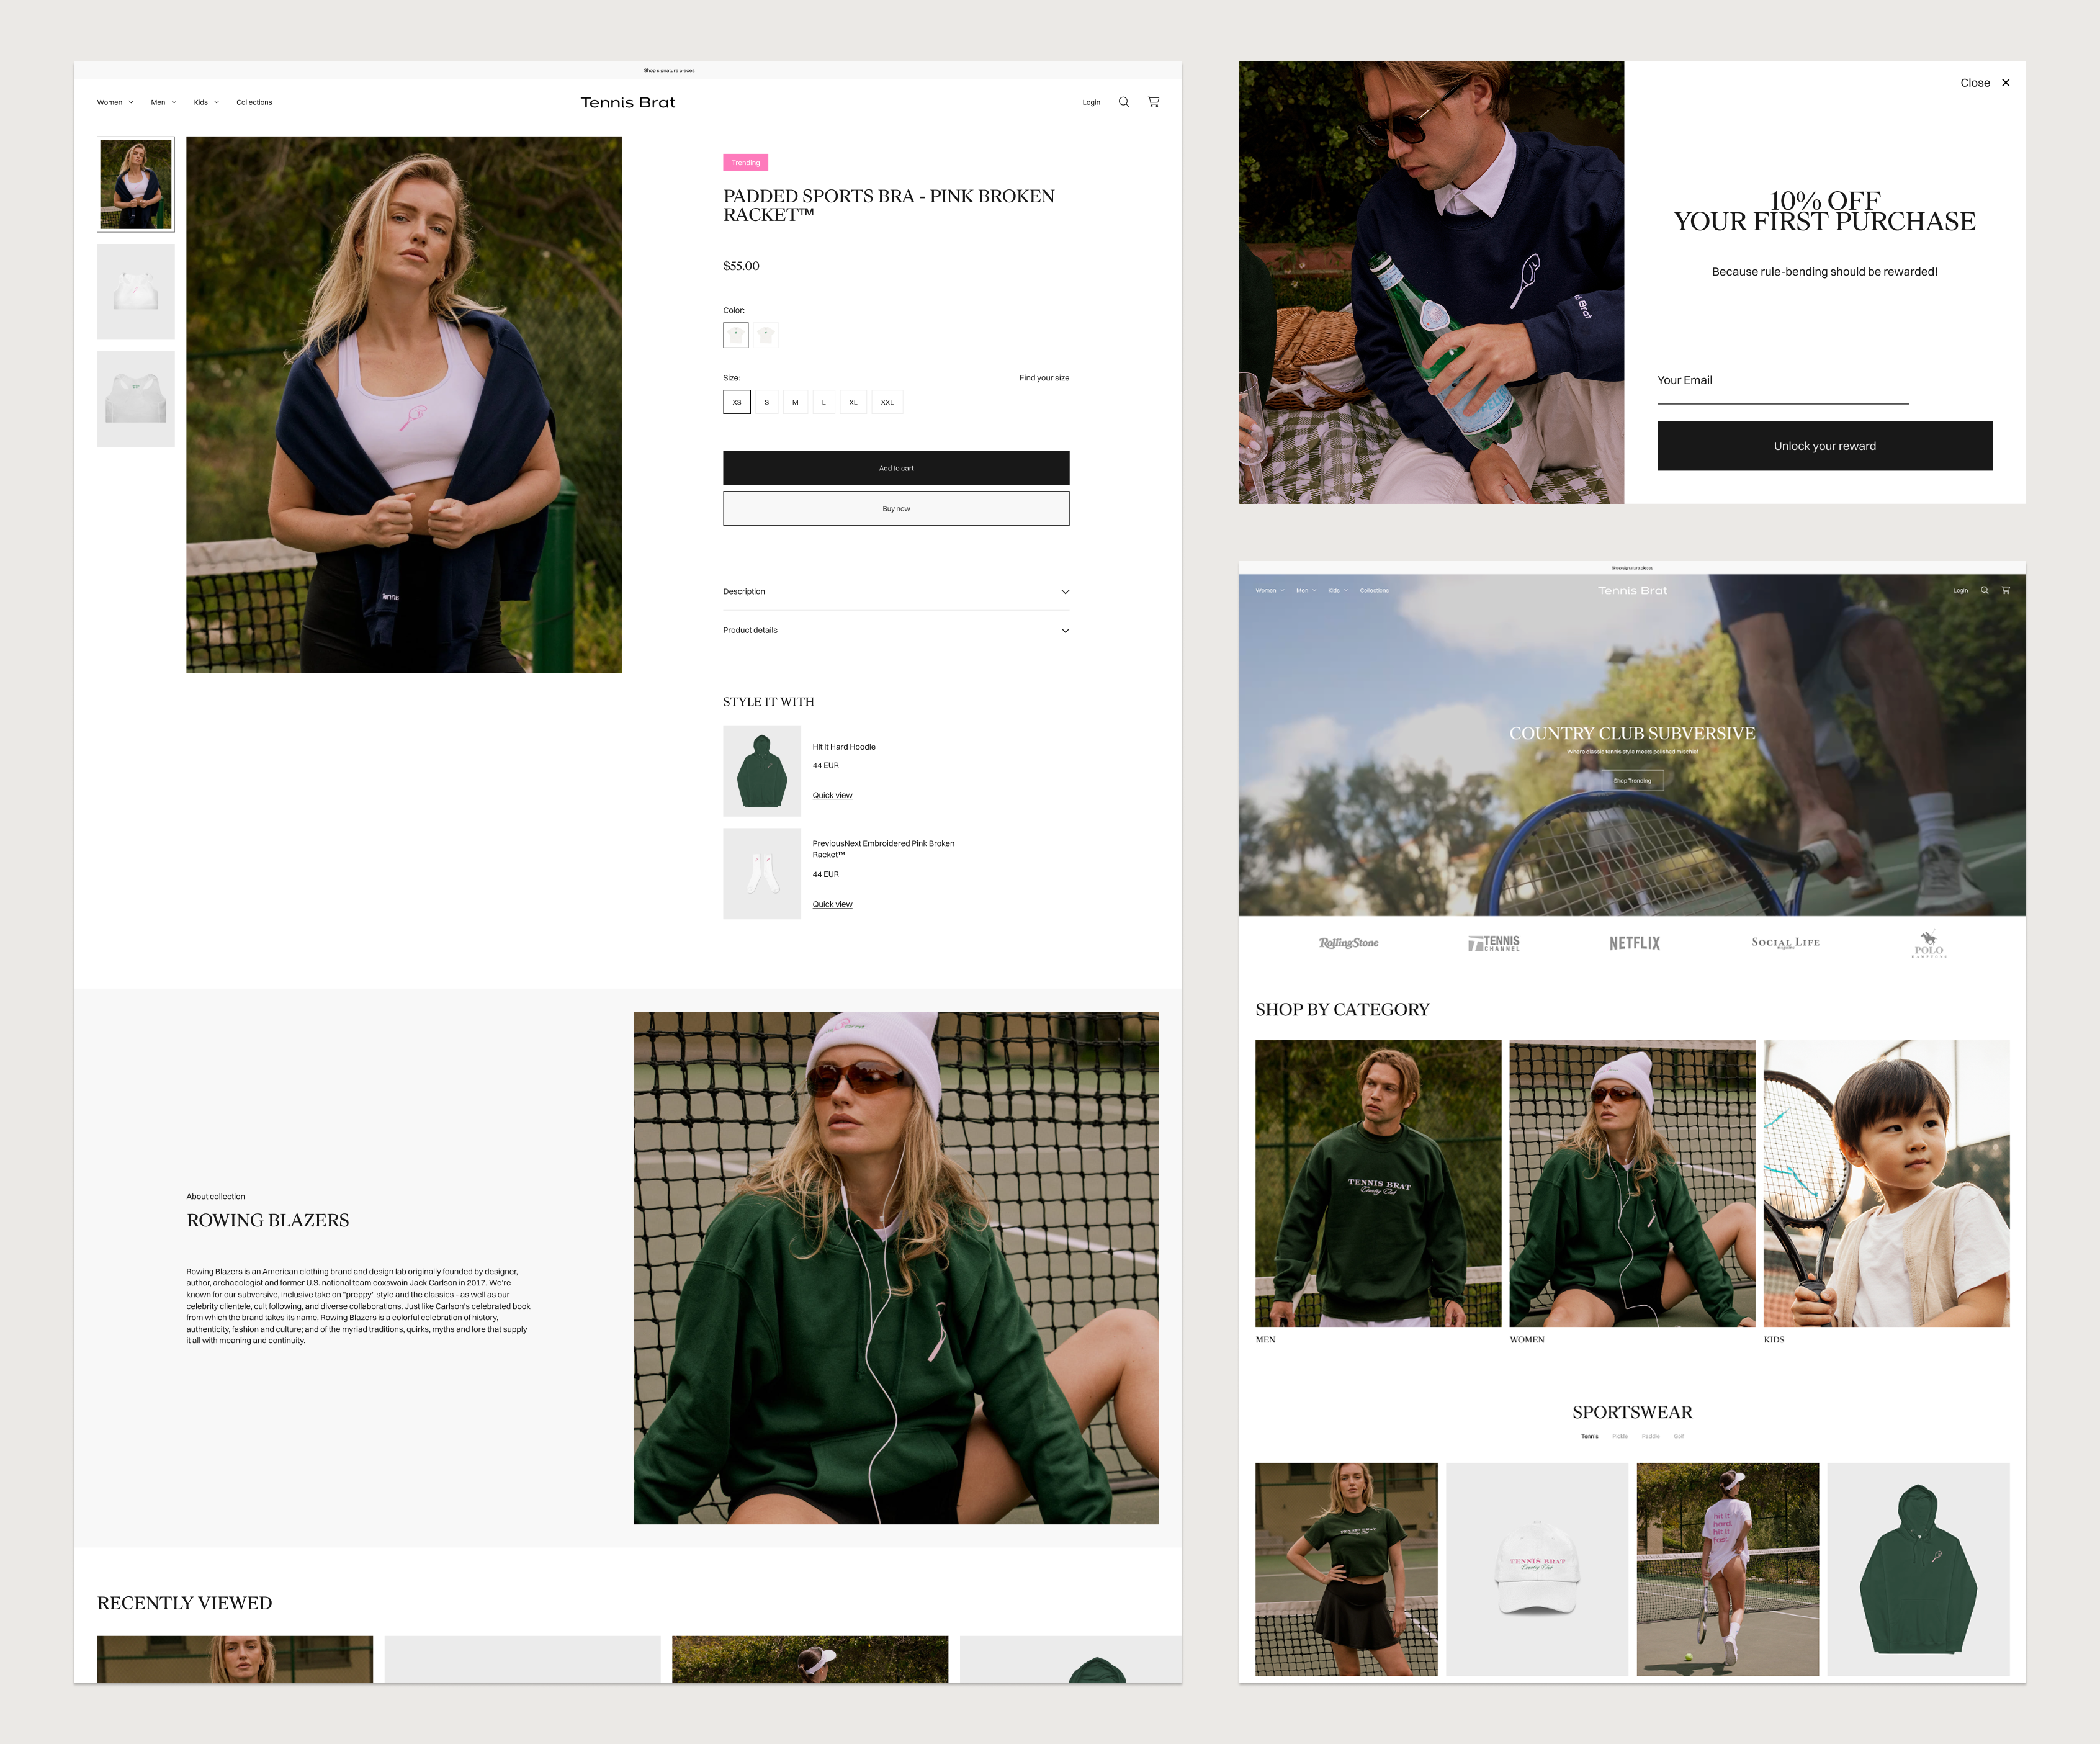2100x1744 pixels.
Task: Open Collections in product page nav
Action: 254,102
